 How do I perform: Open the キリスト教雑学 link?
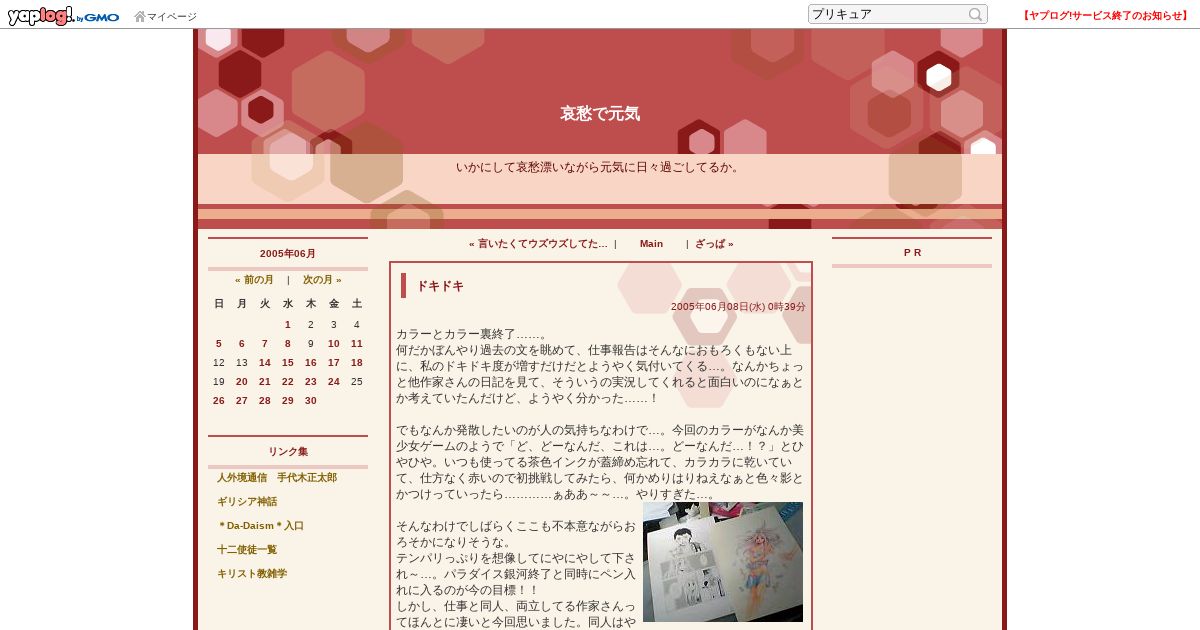252,574
